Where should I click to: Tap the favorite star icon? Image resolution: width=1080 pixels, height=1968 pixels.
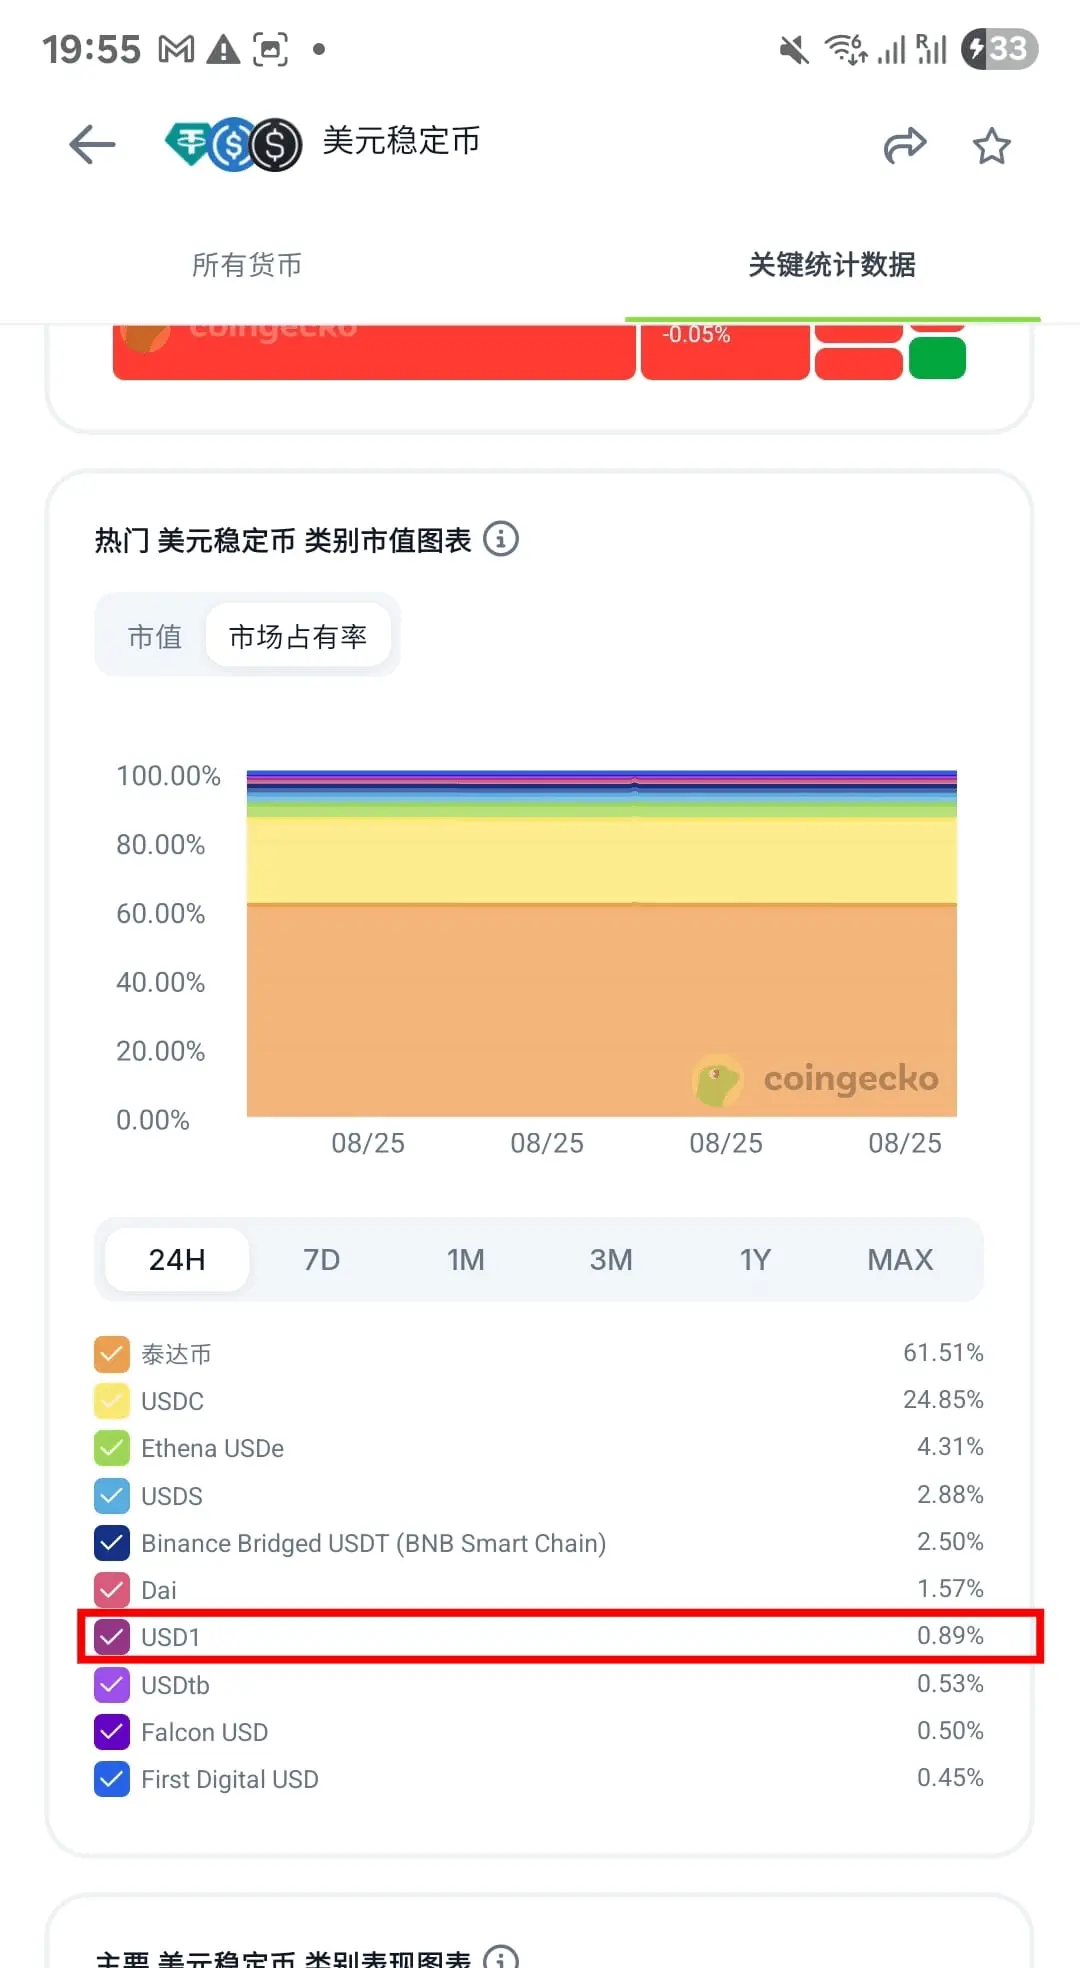[992, 146]
